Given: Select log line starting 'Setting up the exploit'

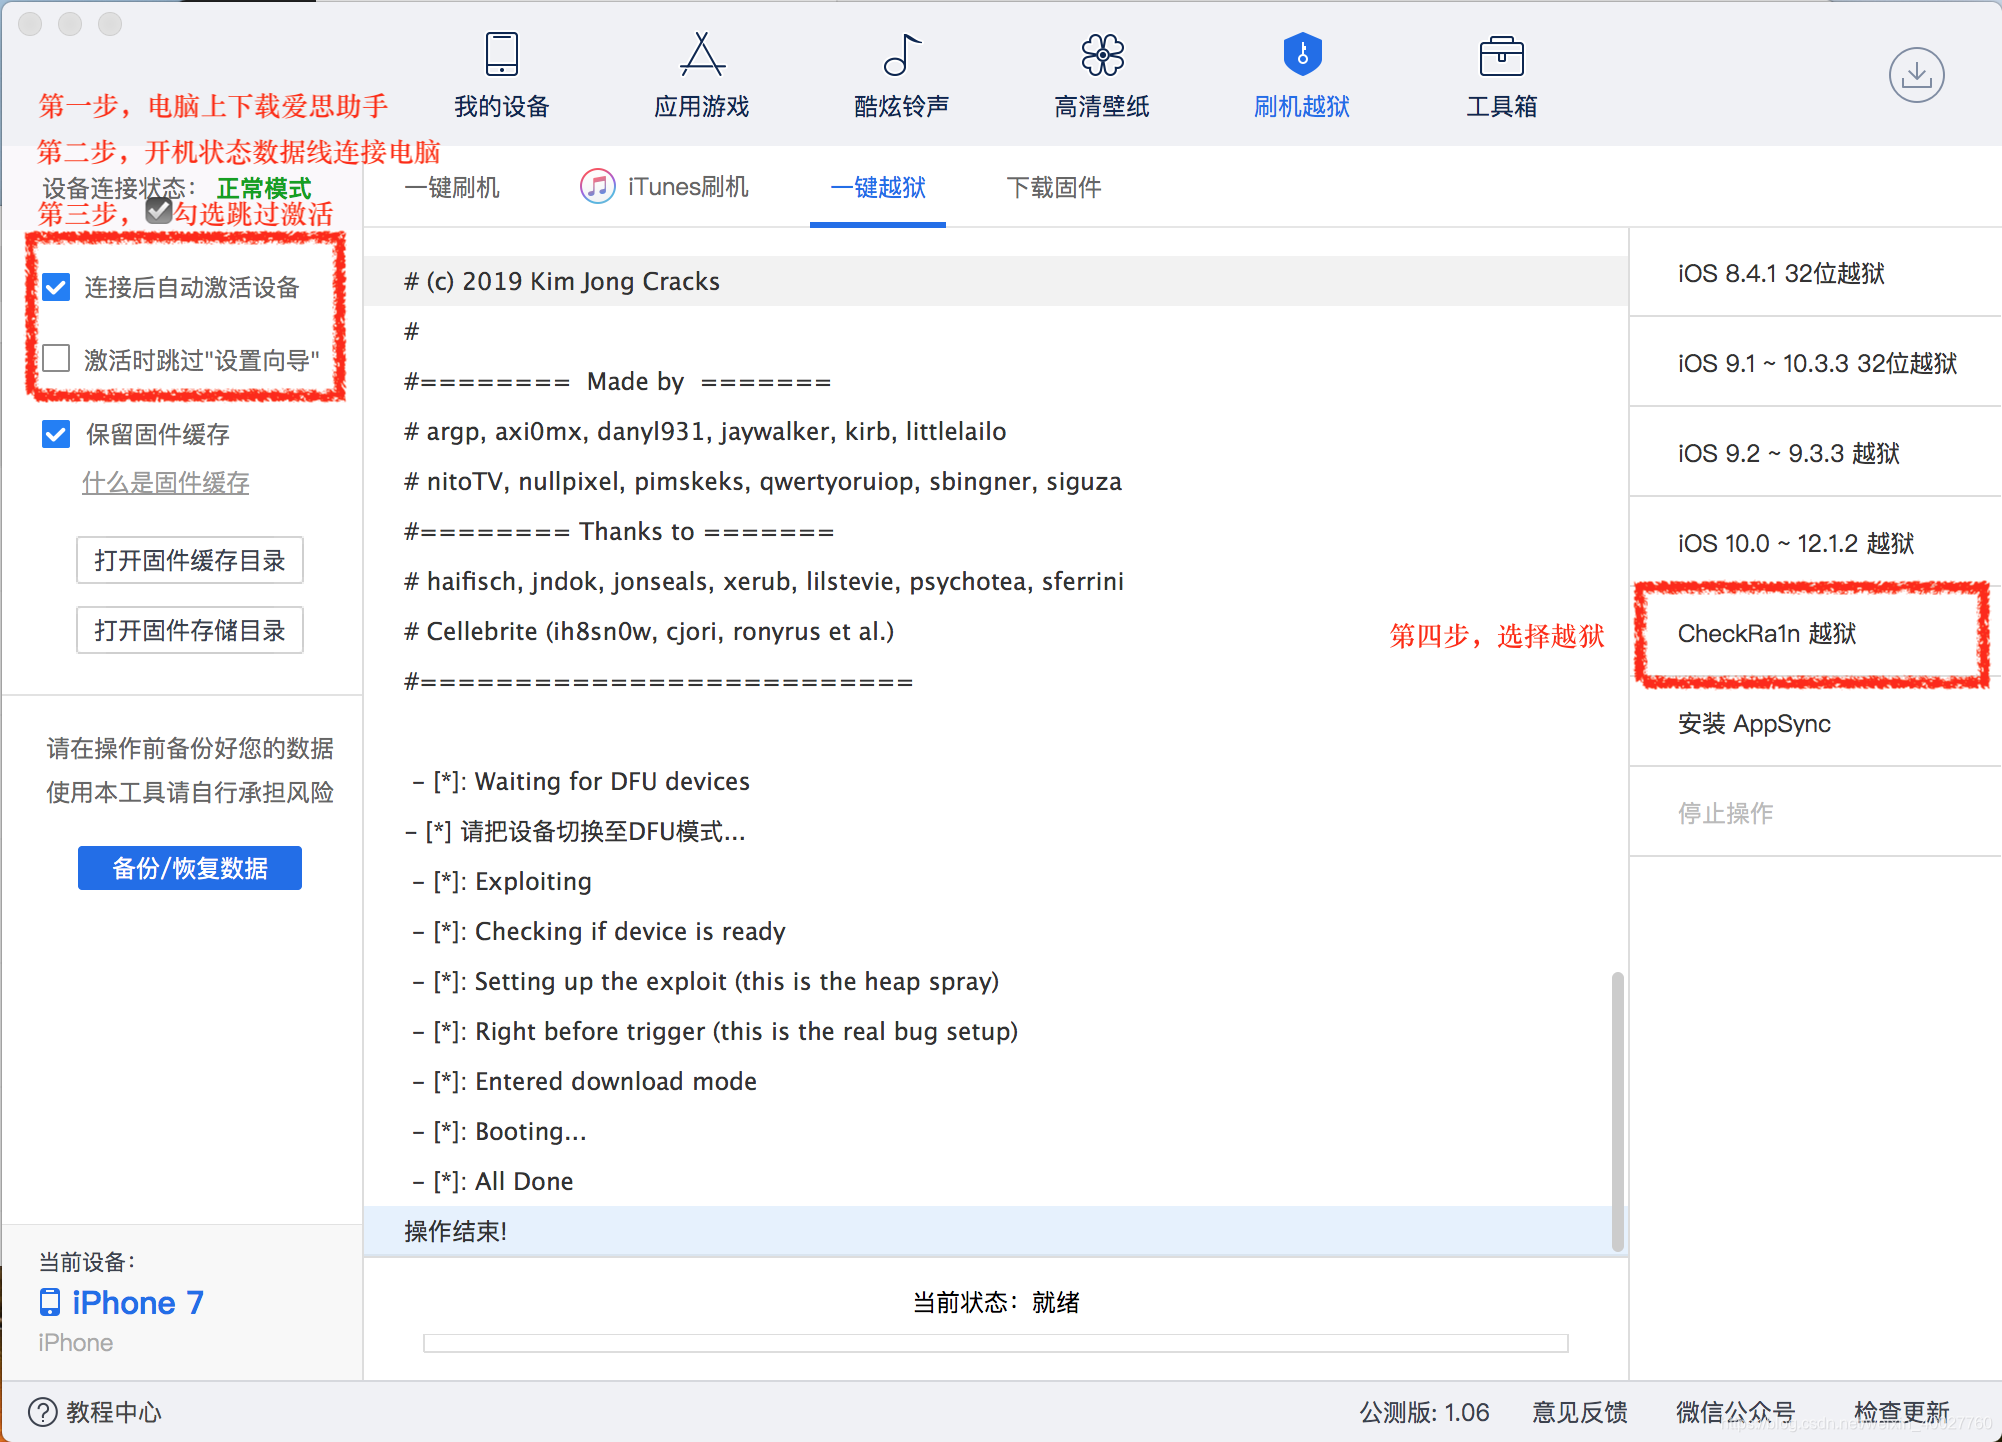Looking at the screenshot, I should (x=996, y=981).
